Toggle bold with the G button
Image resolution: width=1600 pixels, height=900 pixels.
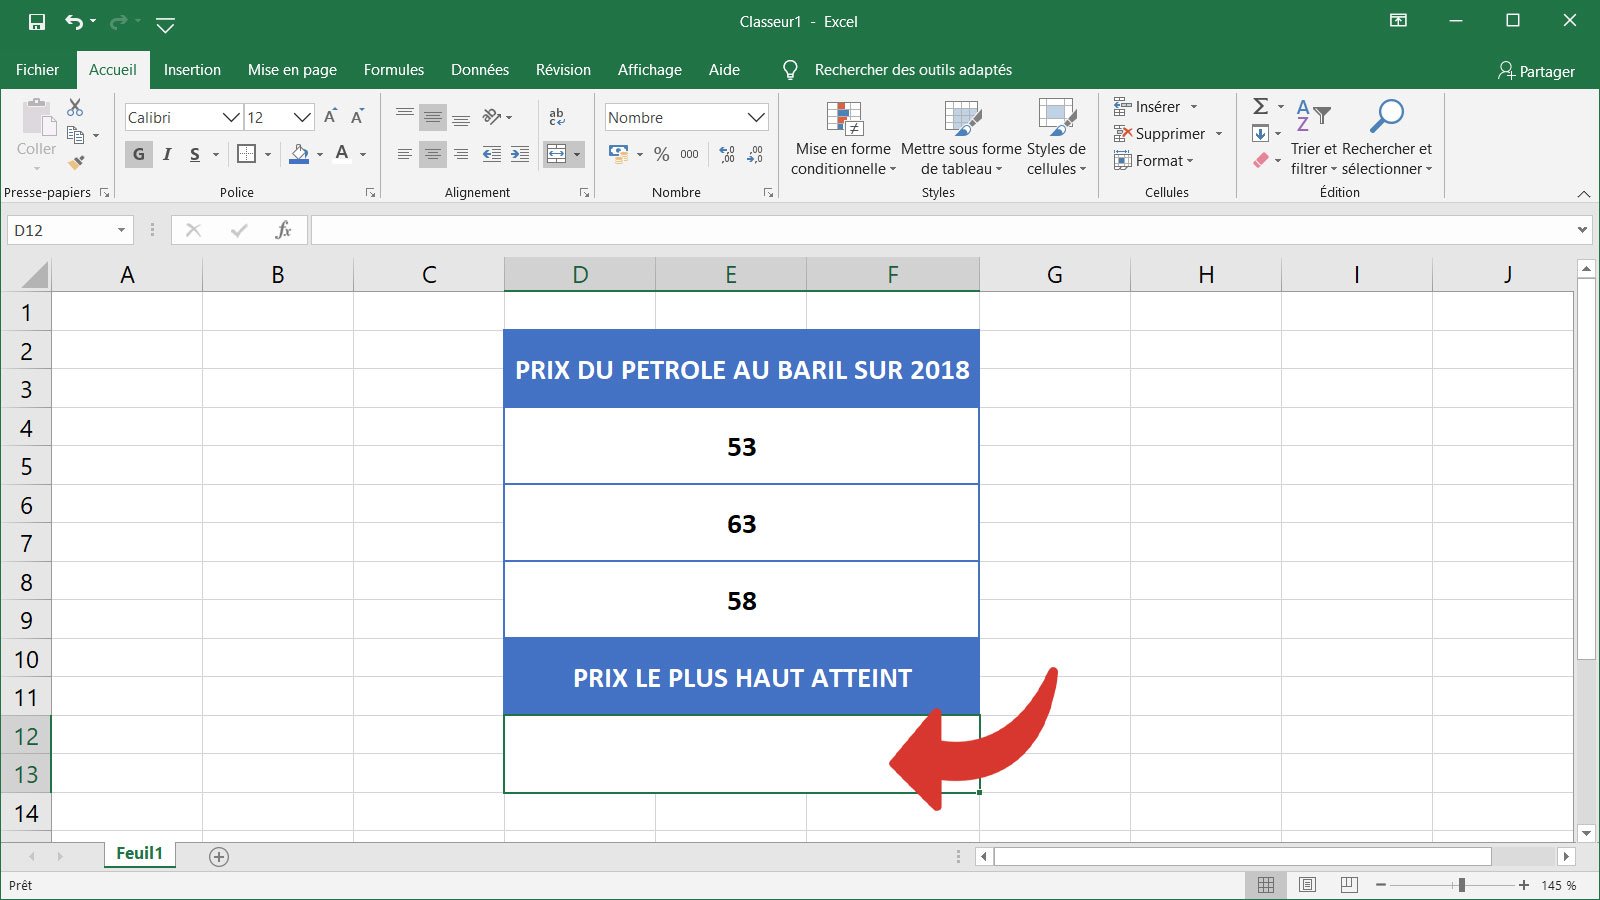click(x=138, y=153)
